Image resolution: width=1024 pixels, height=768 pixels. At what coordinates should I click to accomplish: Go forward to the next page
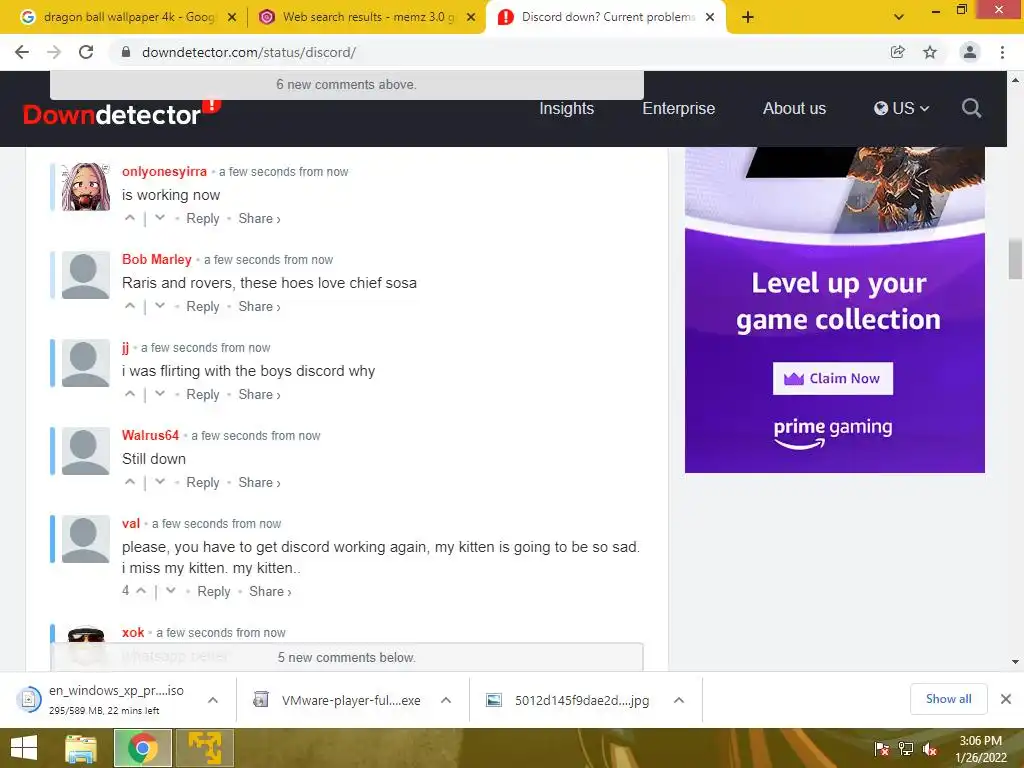(54, 52)
